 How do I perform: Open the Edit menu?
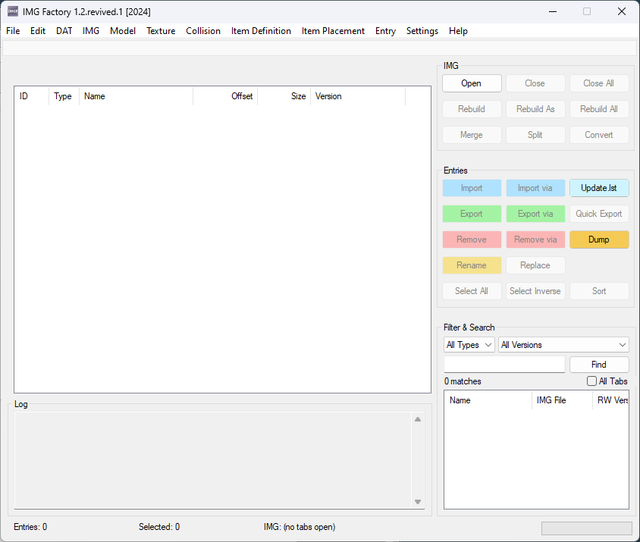point(38,31)
